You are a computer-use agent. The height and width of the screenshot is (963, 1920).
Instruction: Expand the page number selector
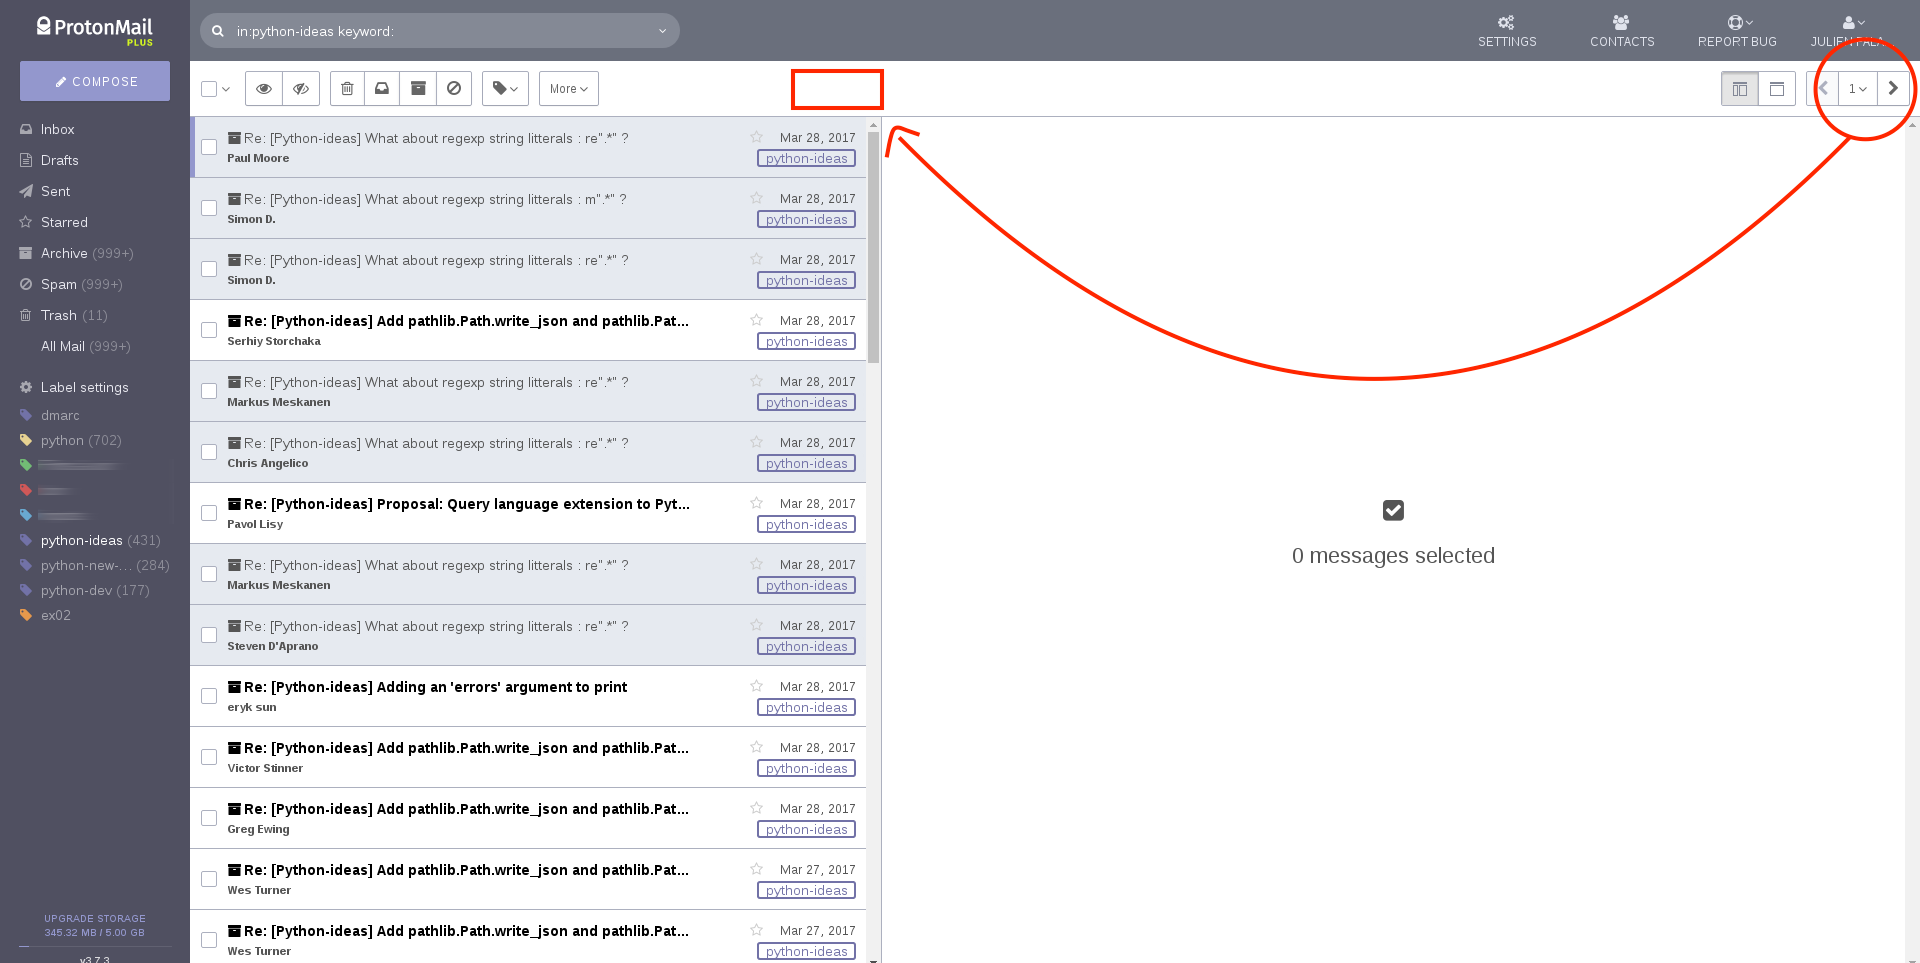point(1858,88)
